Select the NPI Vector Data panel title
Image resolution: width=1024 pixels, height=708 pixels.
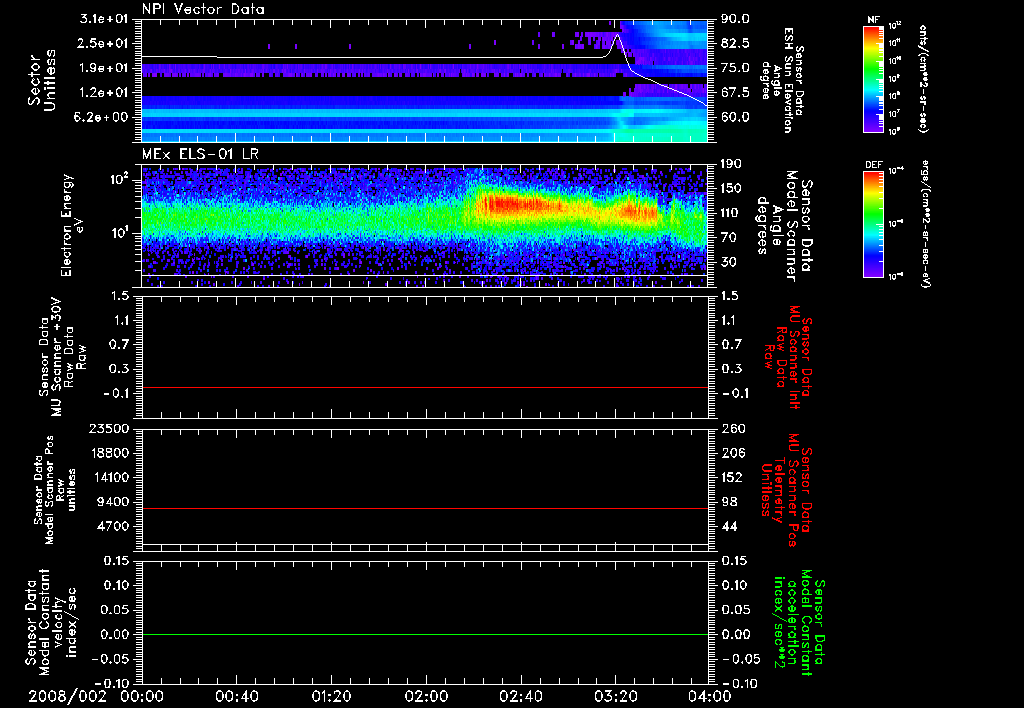coord(204,9)
